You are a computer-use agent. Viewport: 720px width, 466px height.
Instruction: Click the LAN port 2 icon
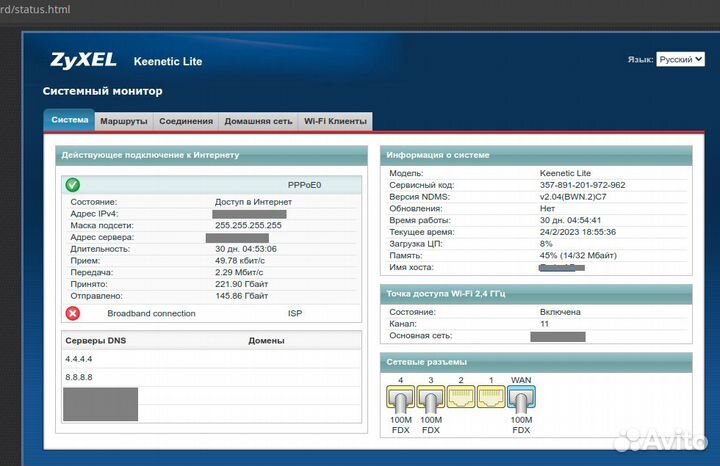click(460, 399)
